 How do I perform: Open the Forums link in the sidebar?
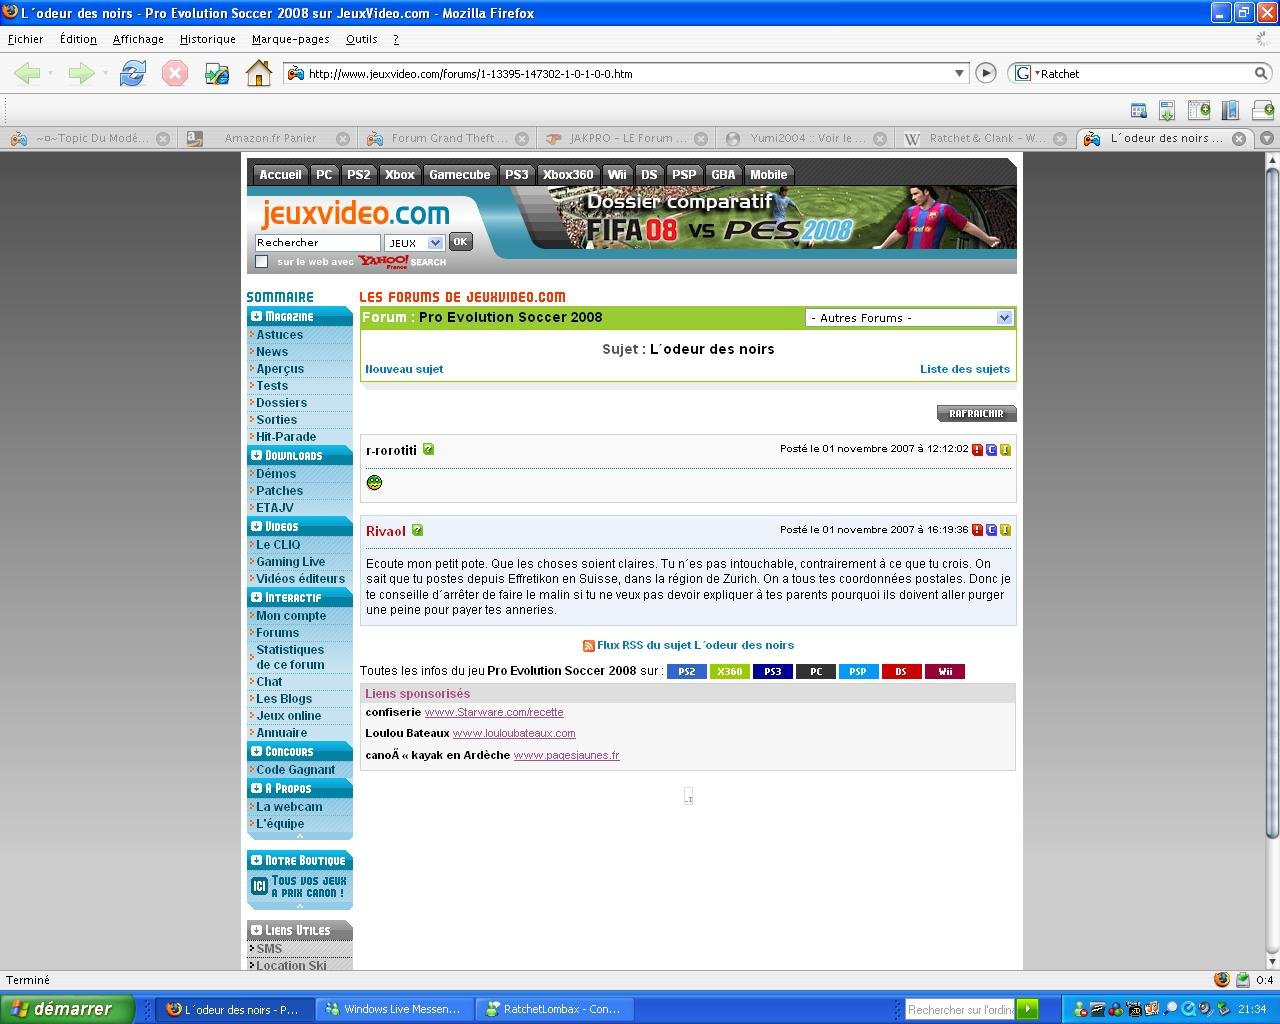pyautogui.click(x=277, y=633)
